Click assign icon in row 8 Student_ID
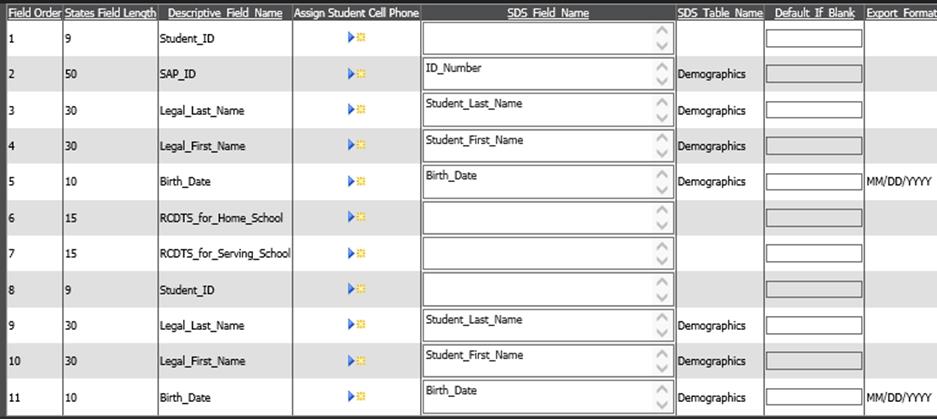937x419 pixels. click(x=357, y=289)
